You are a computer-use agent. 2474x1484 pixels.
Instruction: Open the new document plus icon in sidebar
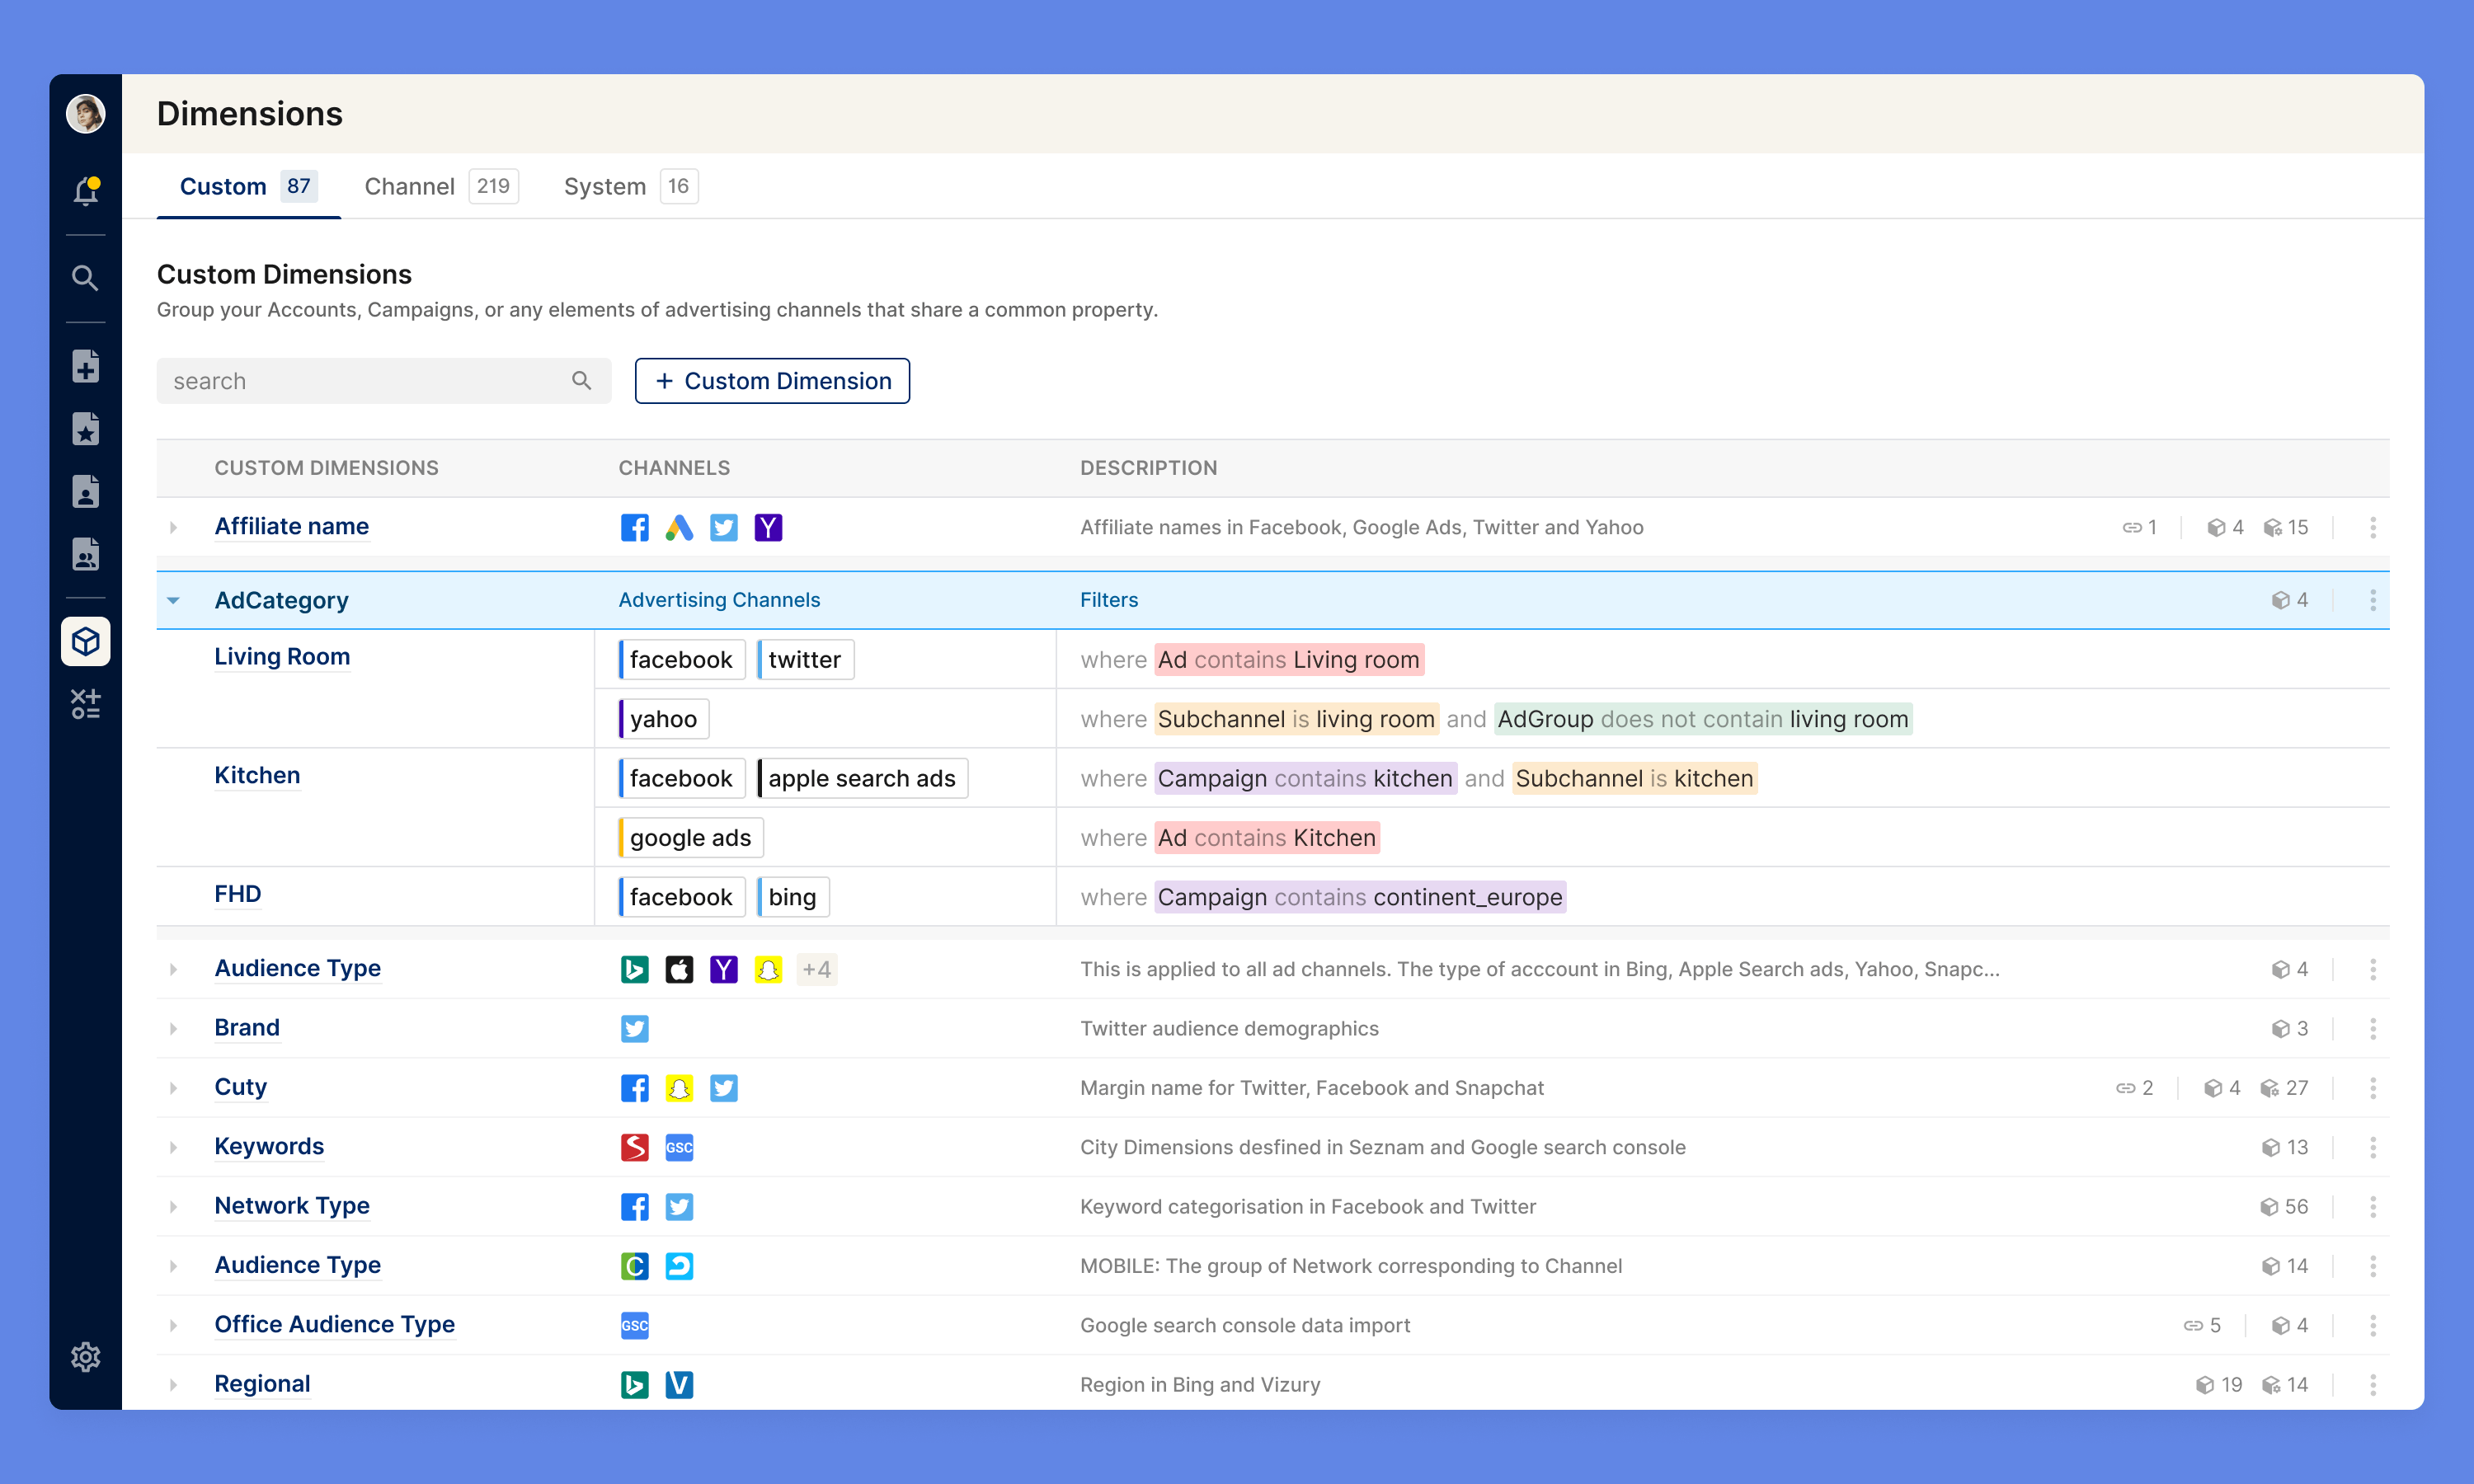click(86, 366)
